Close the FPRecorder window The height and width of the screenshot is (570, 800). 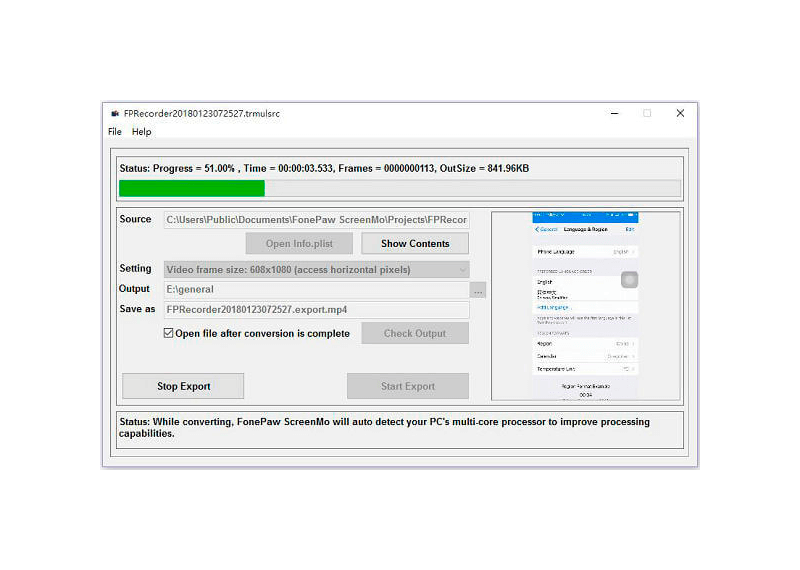coord(680,113)
